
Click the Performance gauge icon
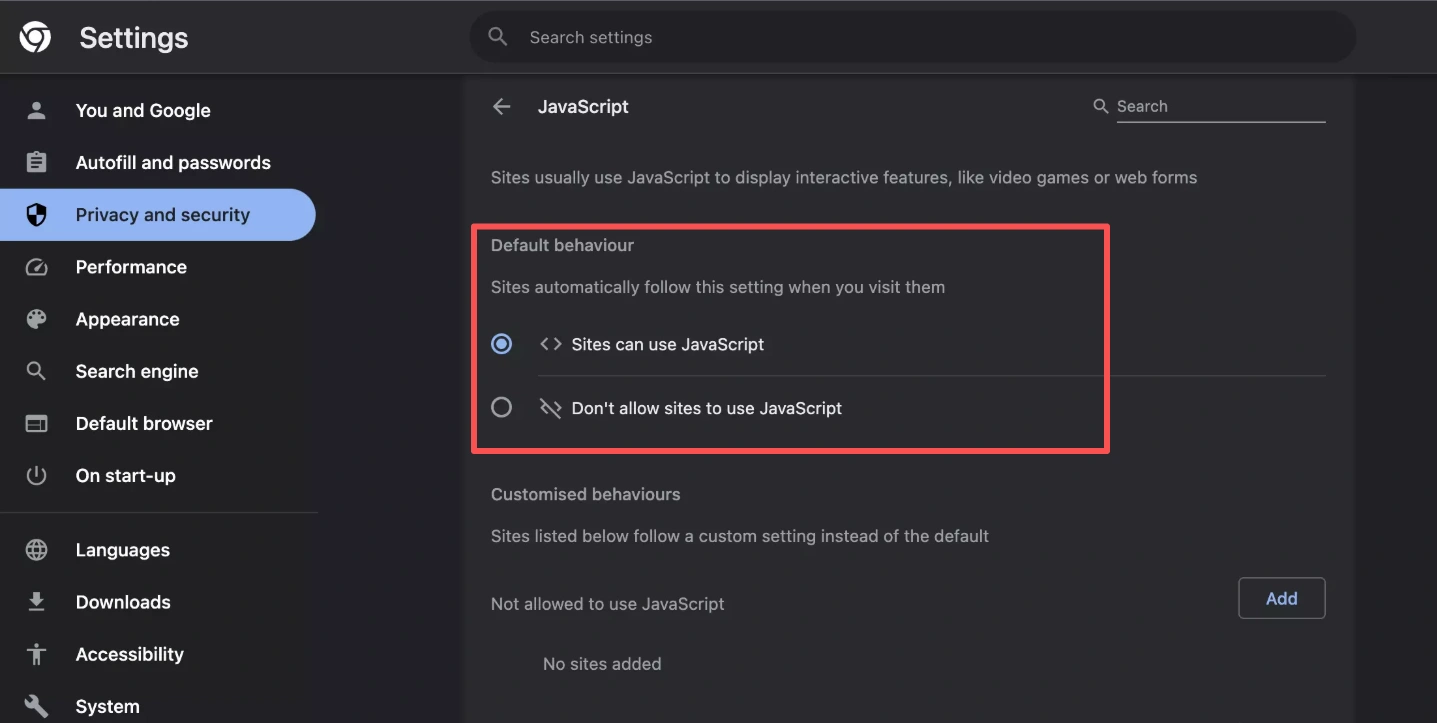point(36,267)
